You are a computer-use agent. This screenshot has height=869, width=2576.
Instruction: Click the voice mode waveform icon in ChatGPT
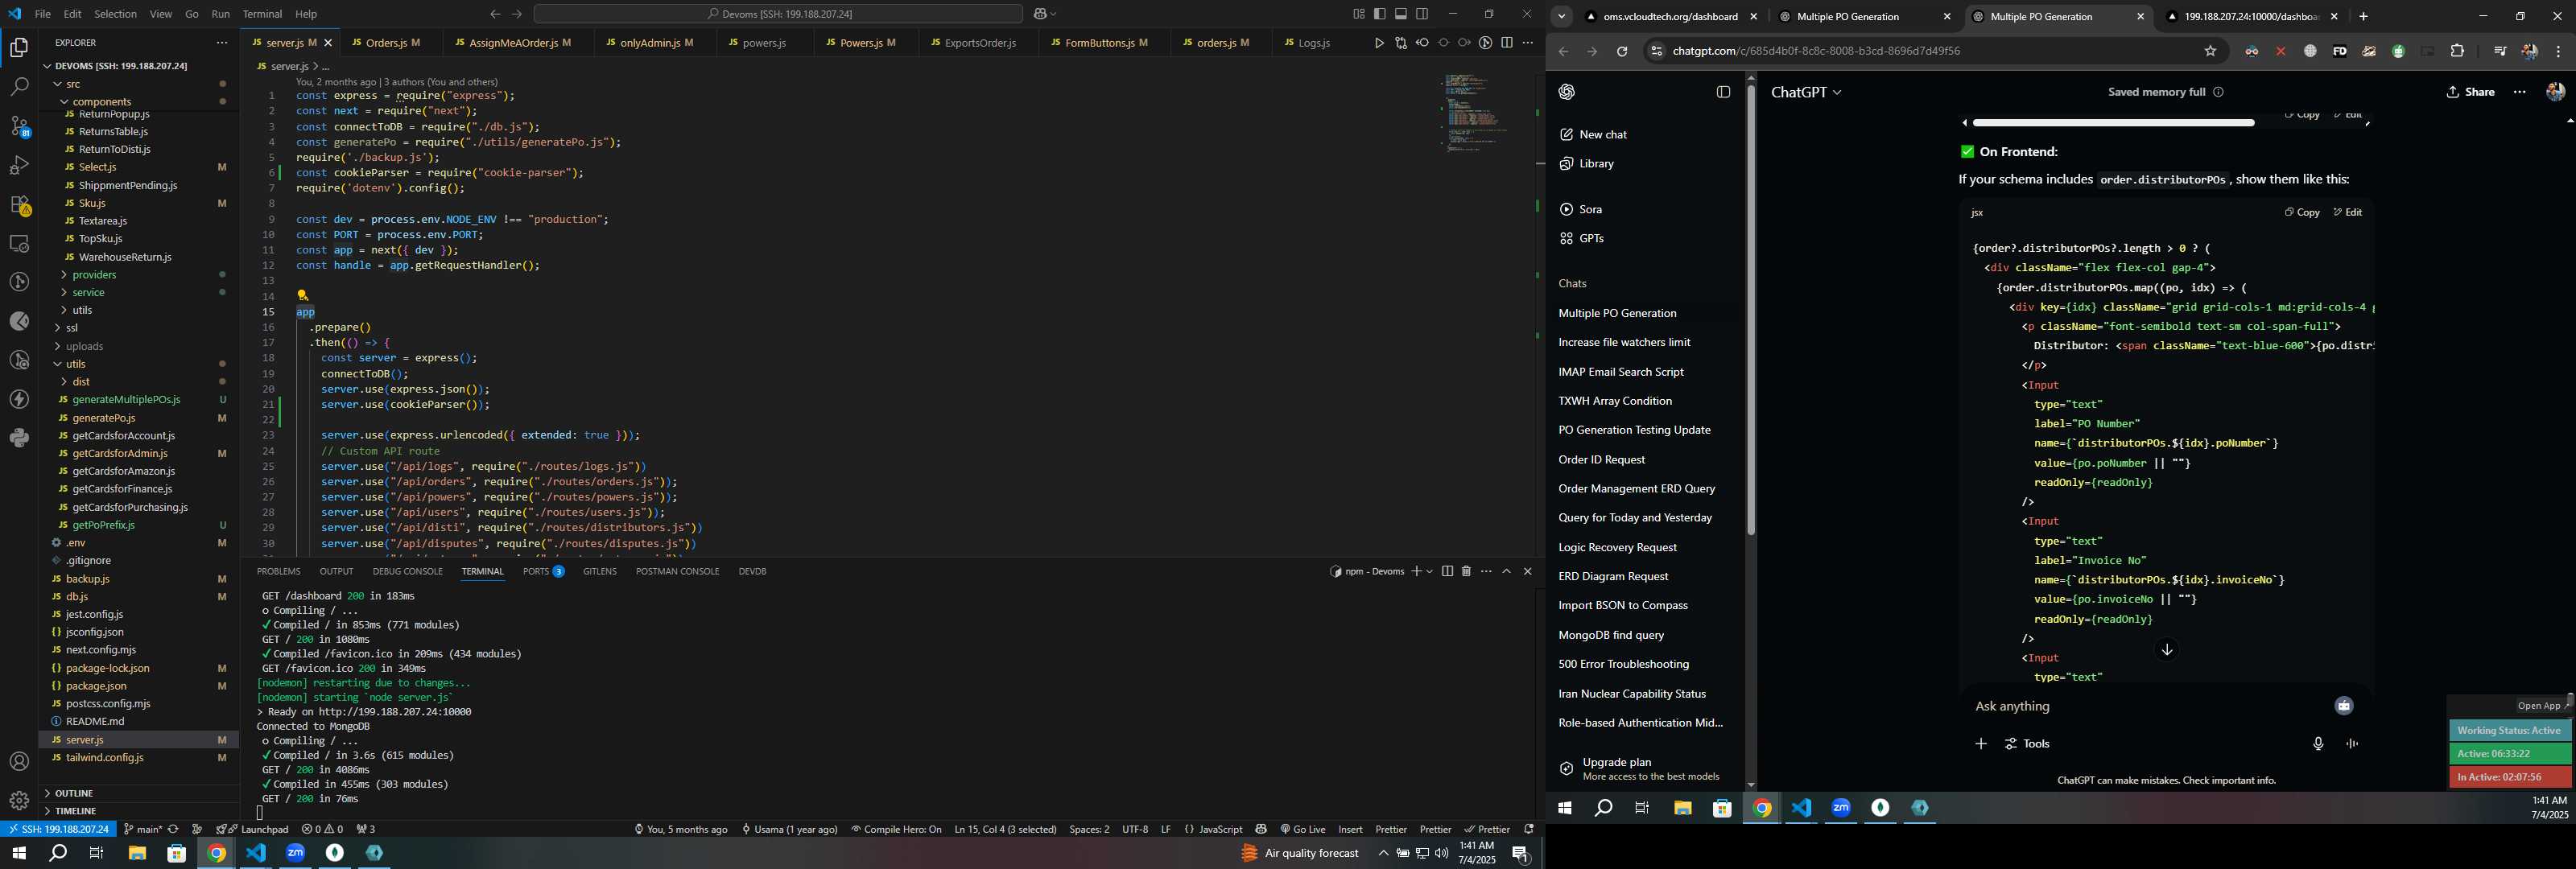tap(2352, 744)
